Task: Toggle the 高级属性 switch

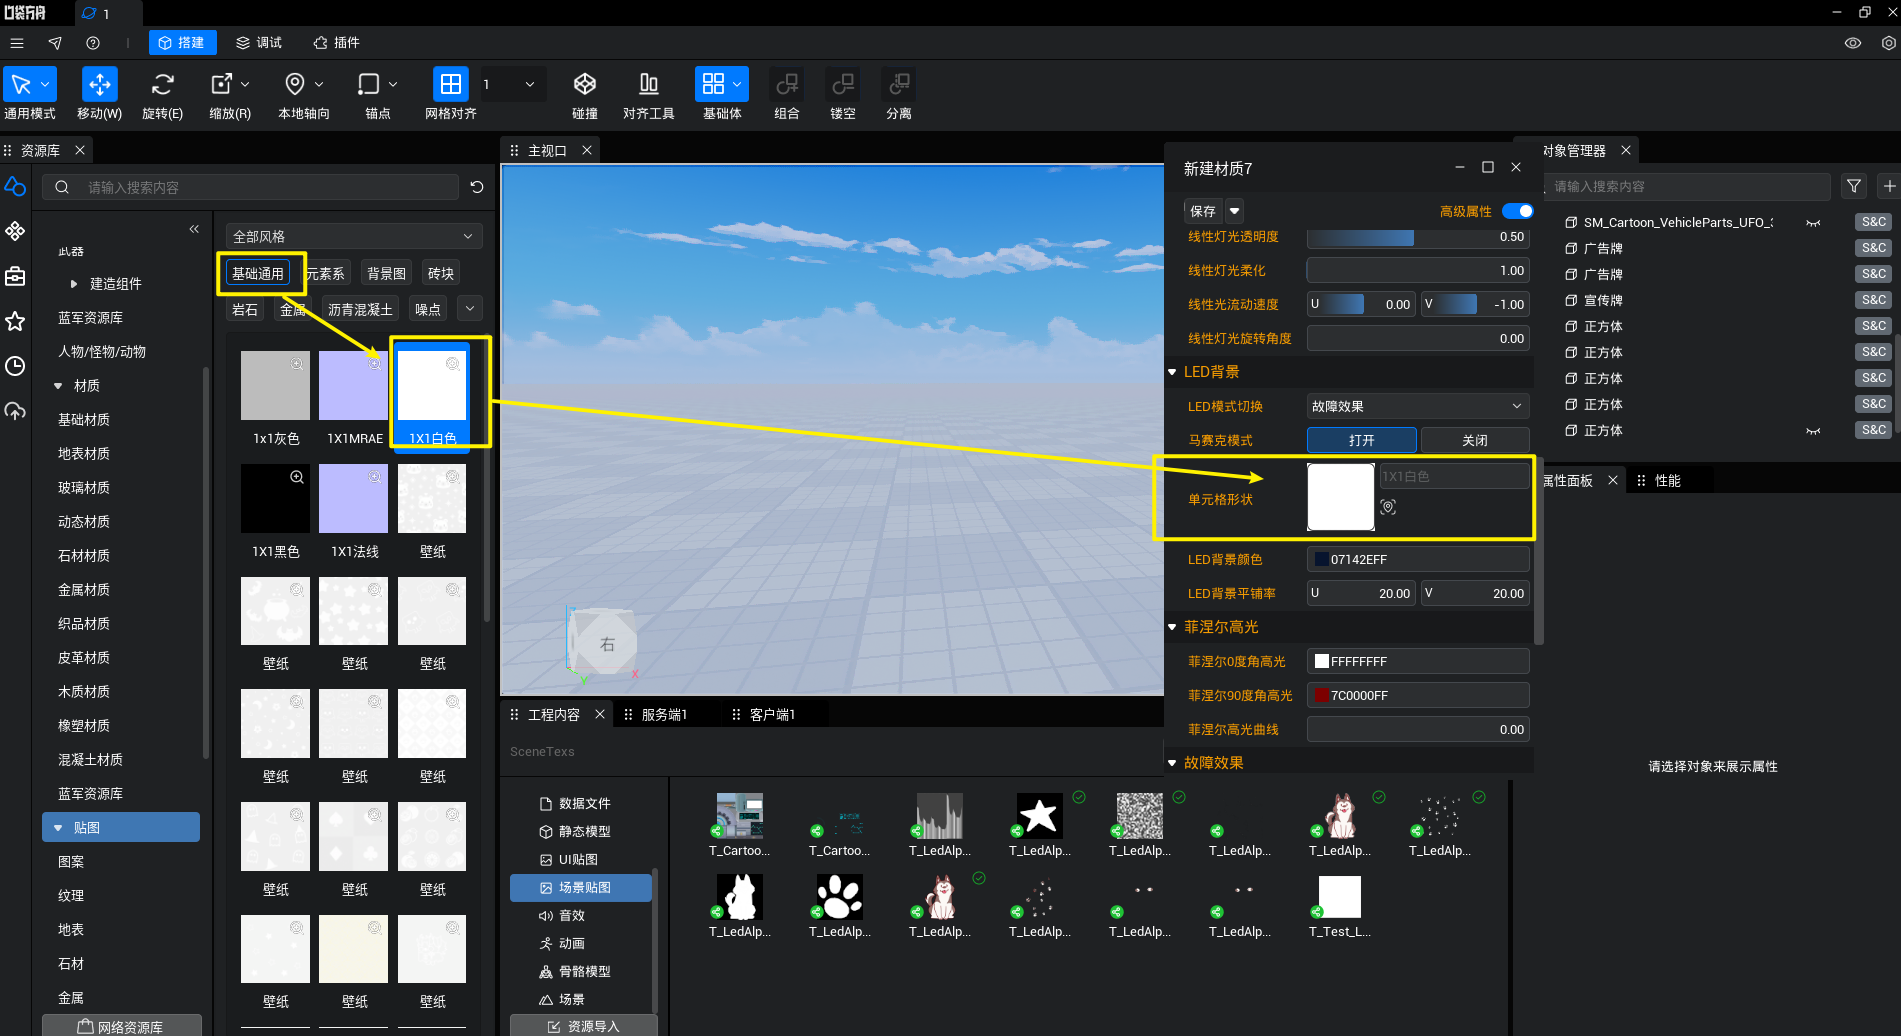Action: 1517,211
